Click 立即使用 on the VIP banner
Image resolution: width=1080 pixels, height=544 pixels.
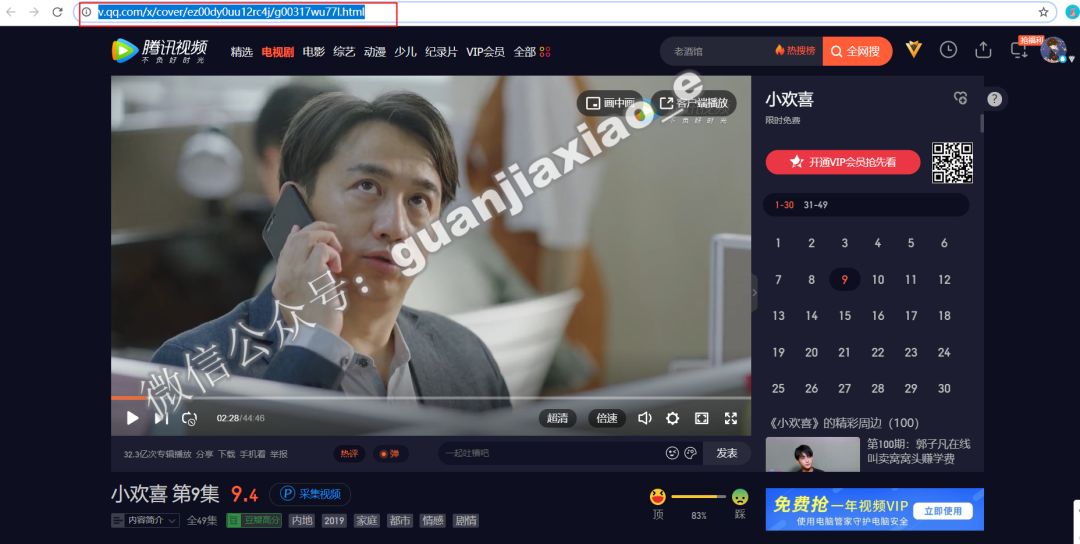(943, 511)
